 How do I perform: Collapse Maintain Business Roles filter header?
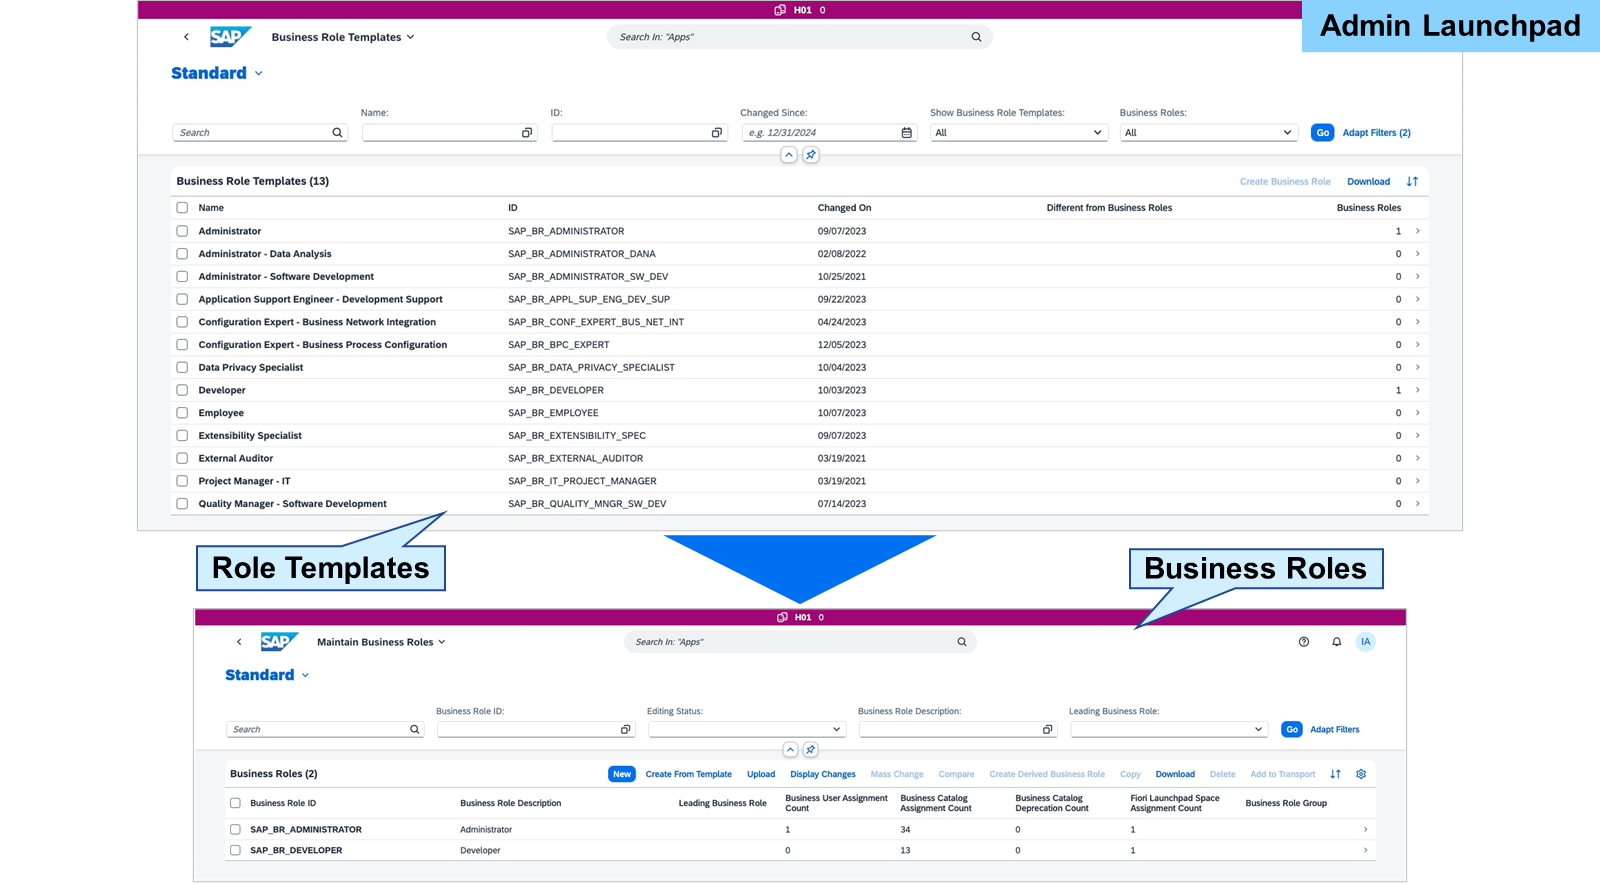pos(790,750)
